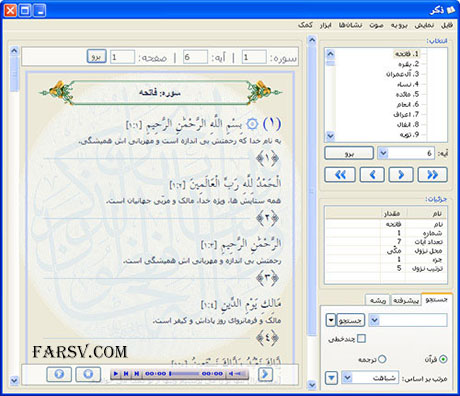Image resolution: width=460 pixels, height=396 pixels.
Task: Click the second round blue button in bottom bar
Action: pos(88,374)
